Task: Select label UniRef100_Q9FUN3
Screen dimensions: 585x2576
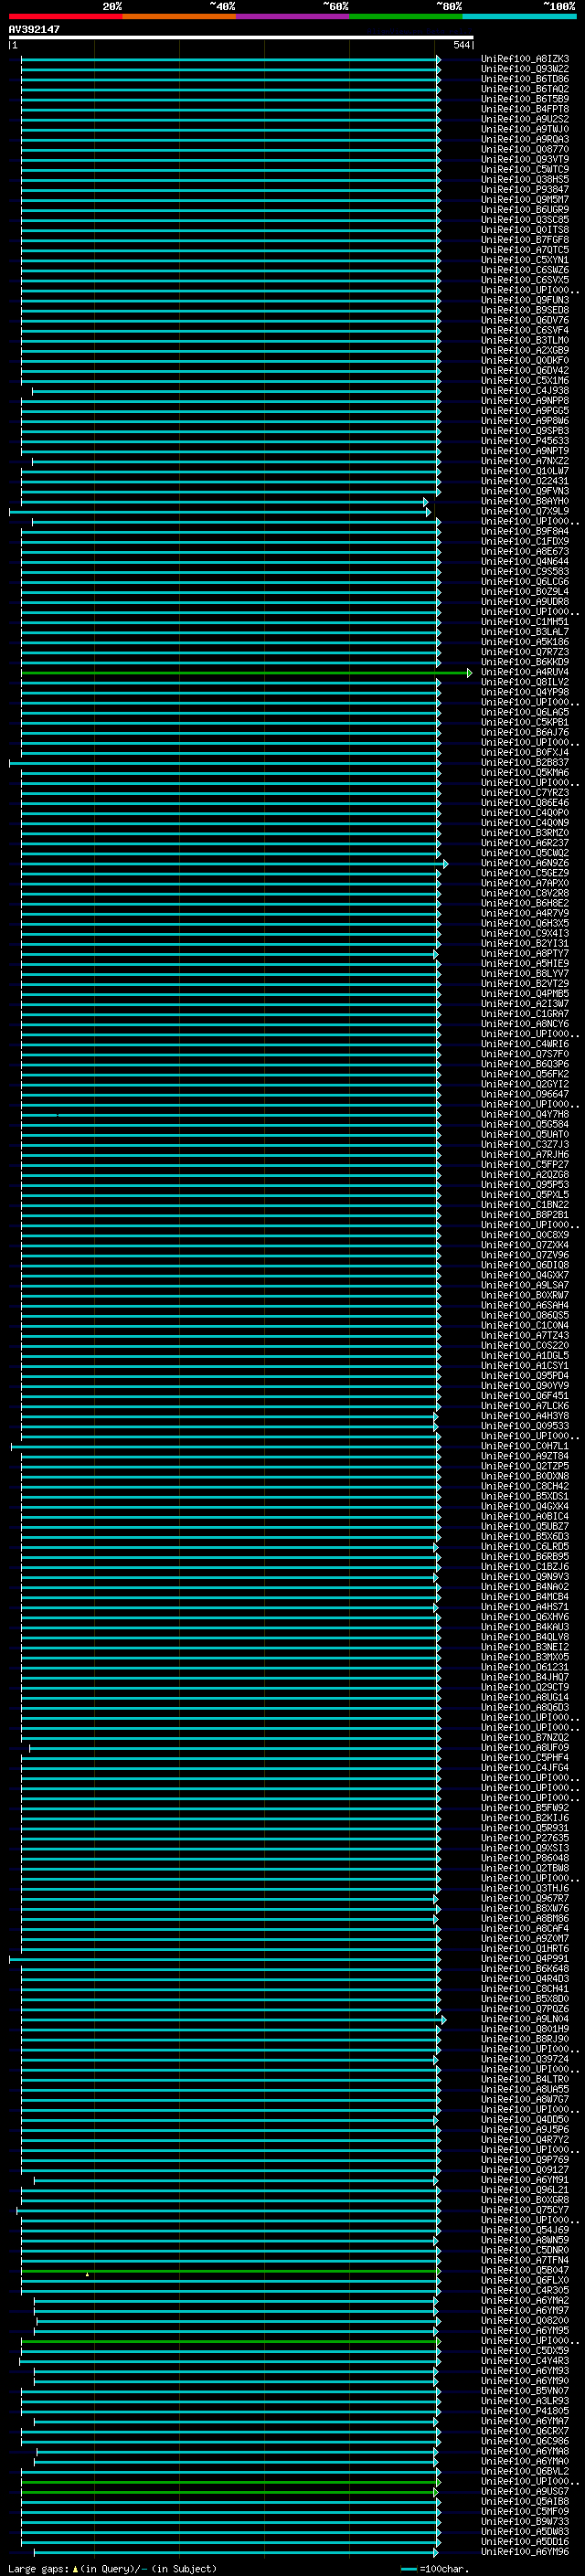Action: coord(525,300)
